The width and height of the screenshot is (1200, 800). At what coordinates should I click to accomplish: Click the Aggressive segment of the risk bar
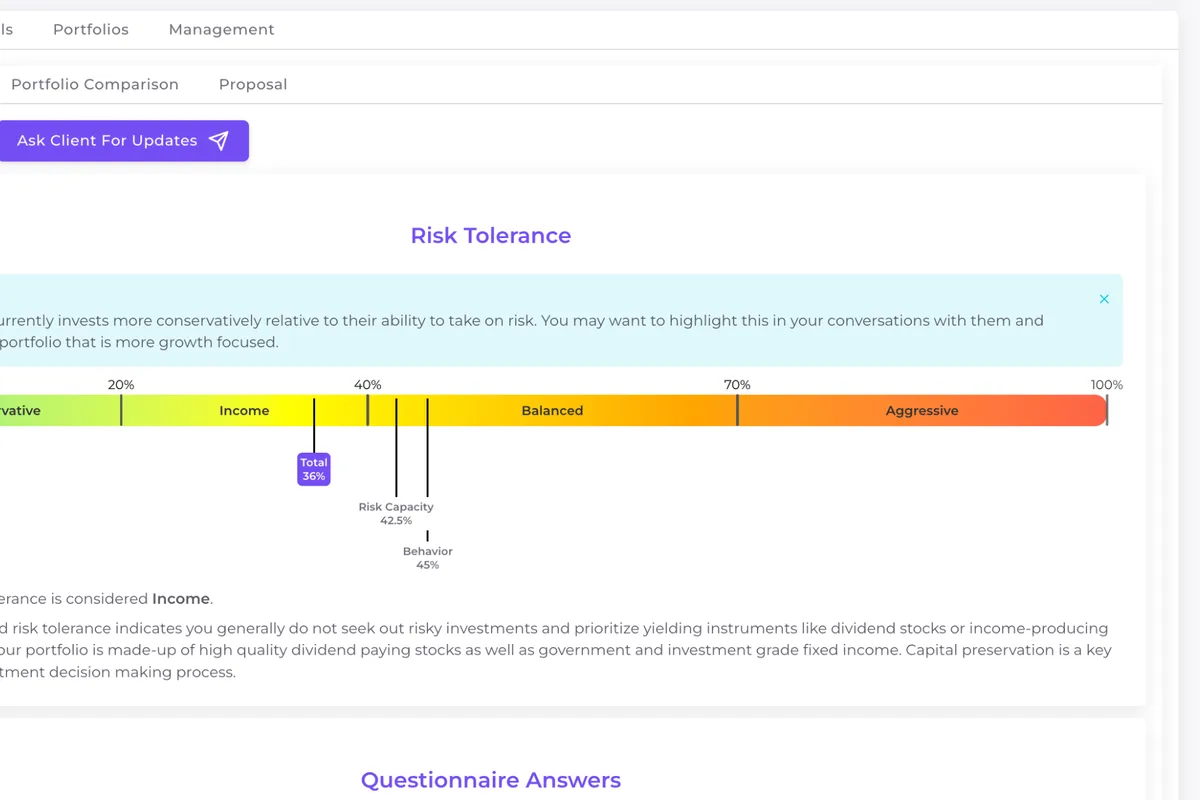click(922, 411)
